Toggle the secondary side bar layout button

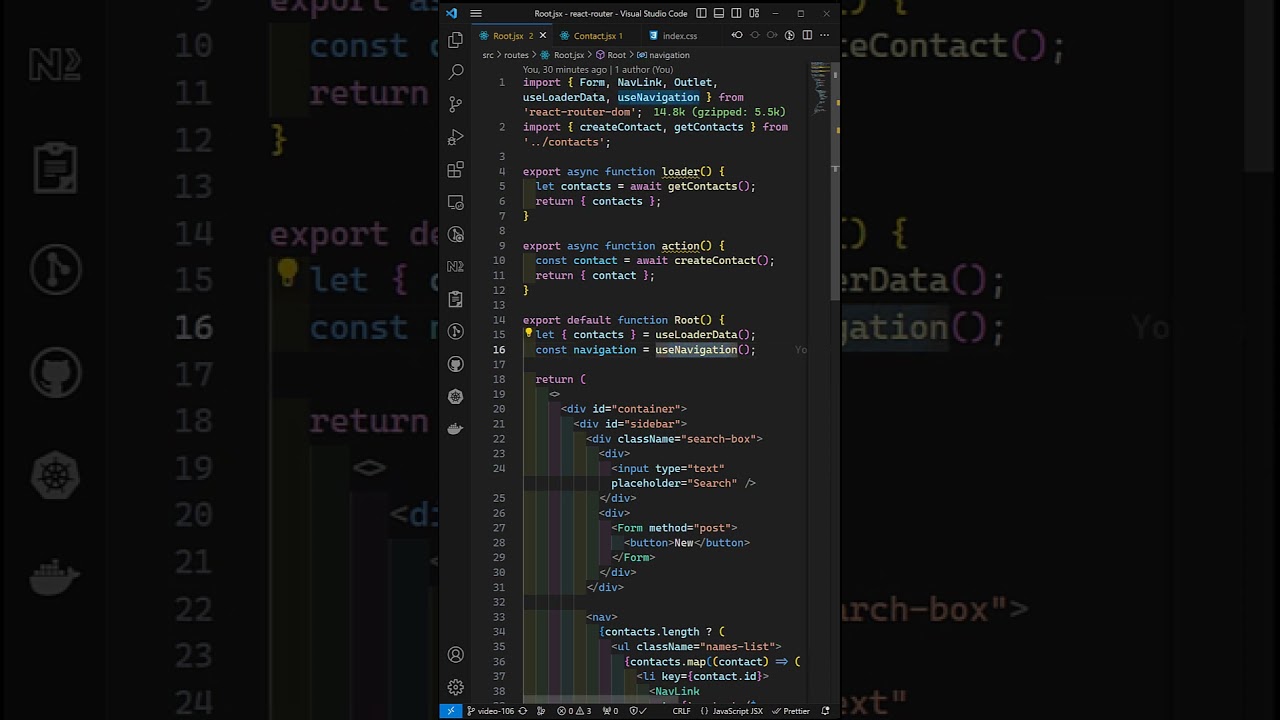coord(737,13)
